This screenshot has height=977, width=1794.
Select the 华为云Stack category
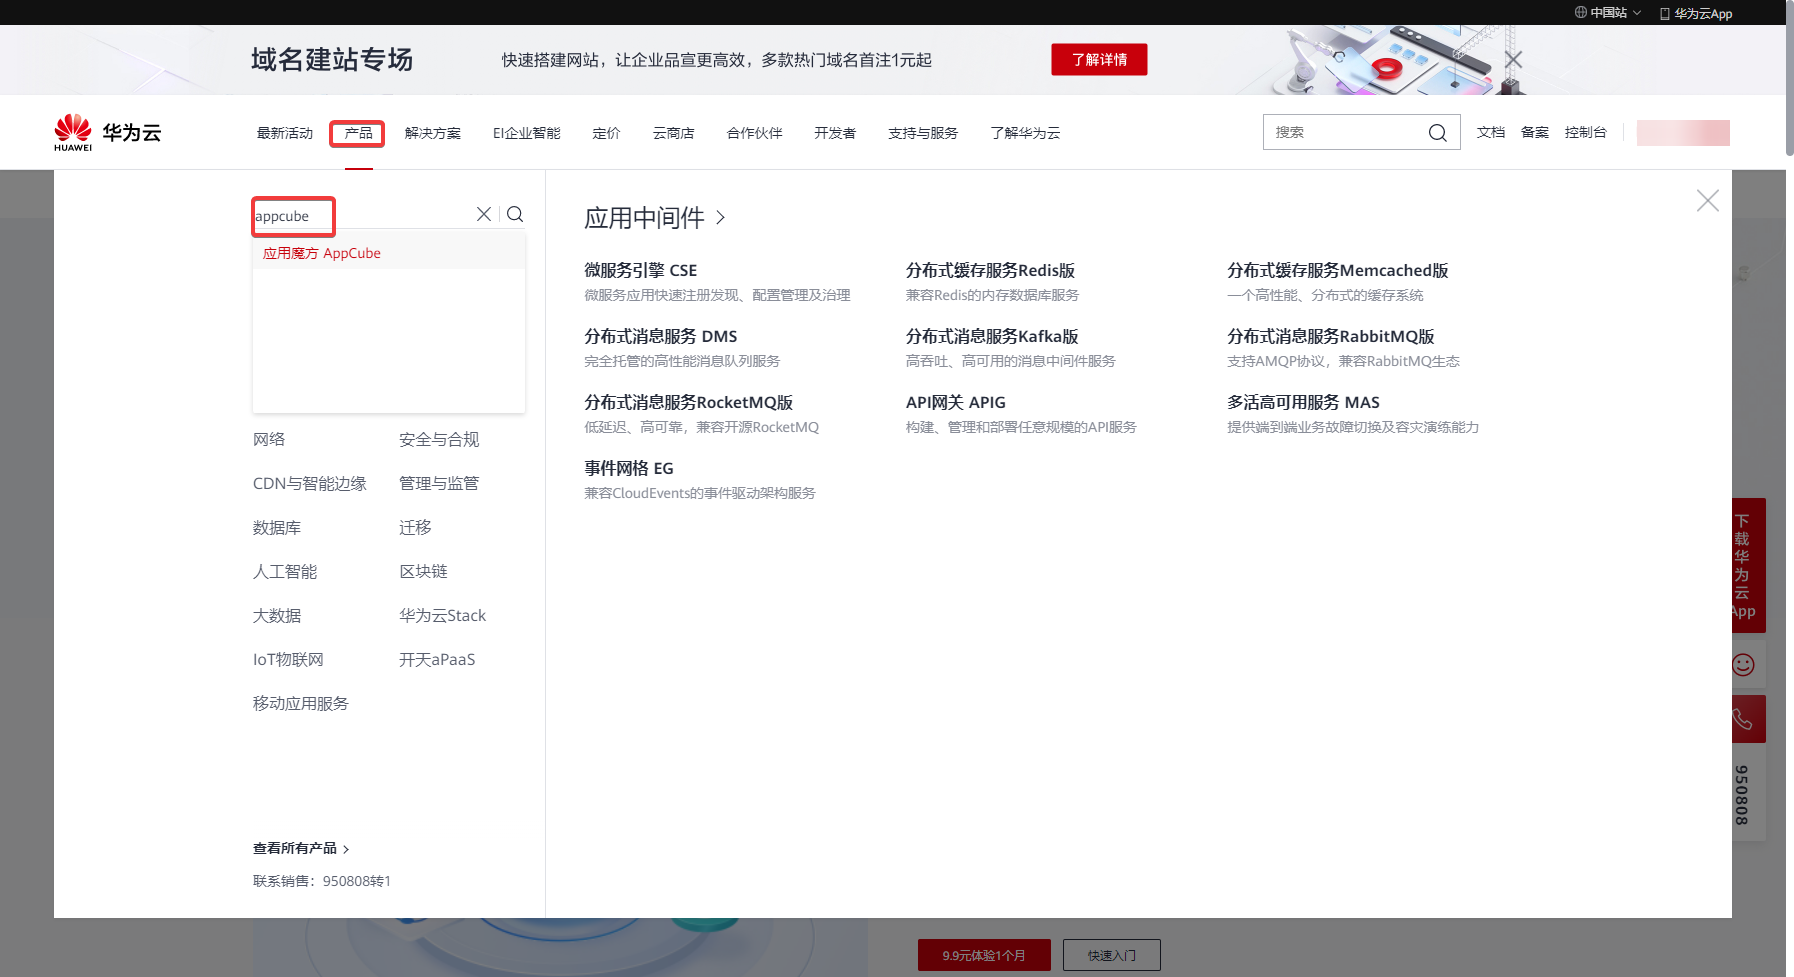[x=442, y=615]
